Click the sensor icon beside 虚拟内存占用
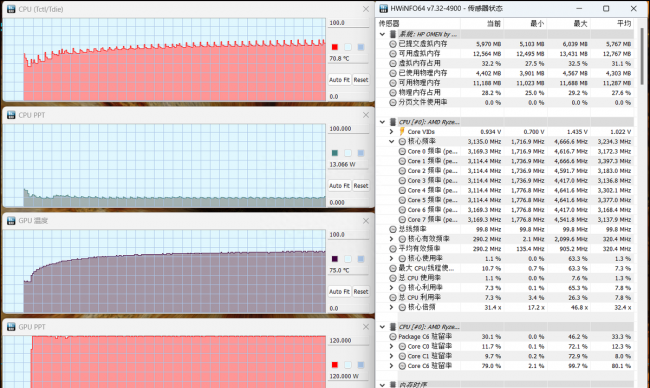The image size is (650, 388). point(393,63)
